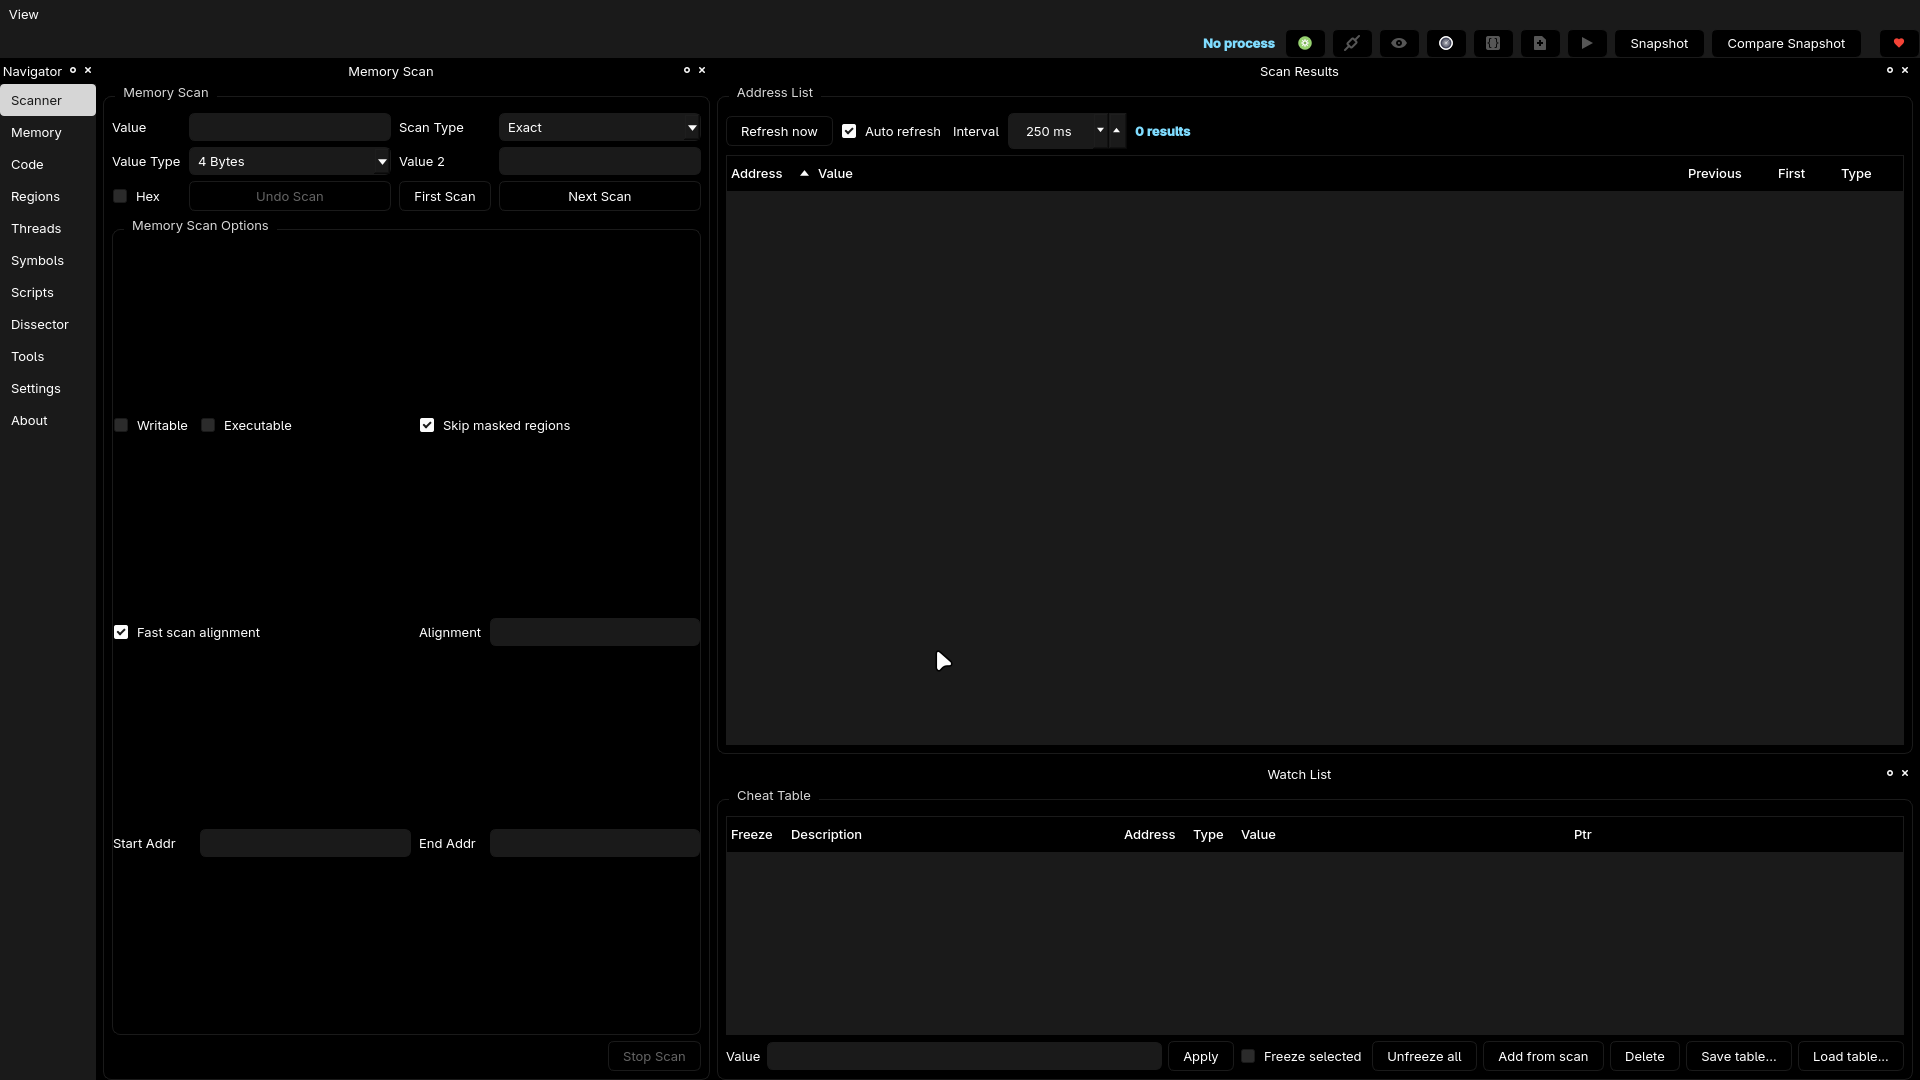
Task: Click the Unfreeze all button
Action: 1424,1056
